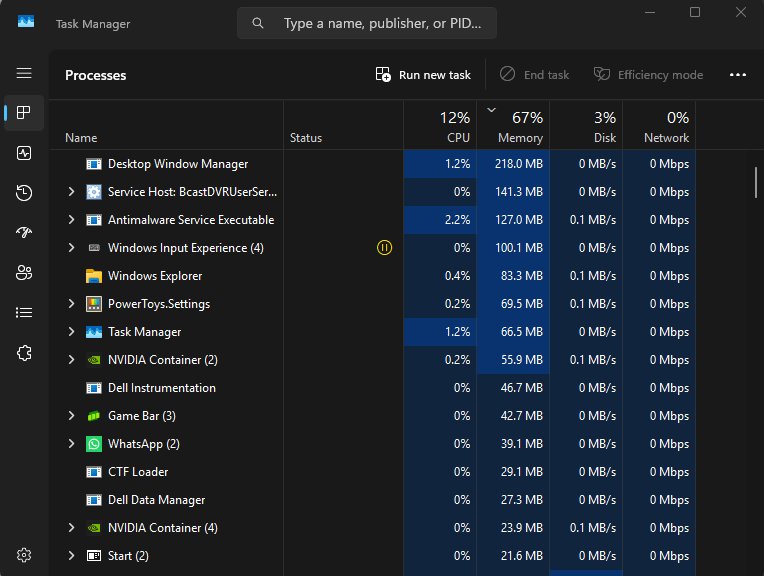
Task: Open the Details list sidebar icon
Action: [24, 312]
